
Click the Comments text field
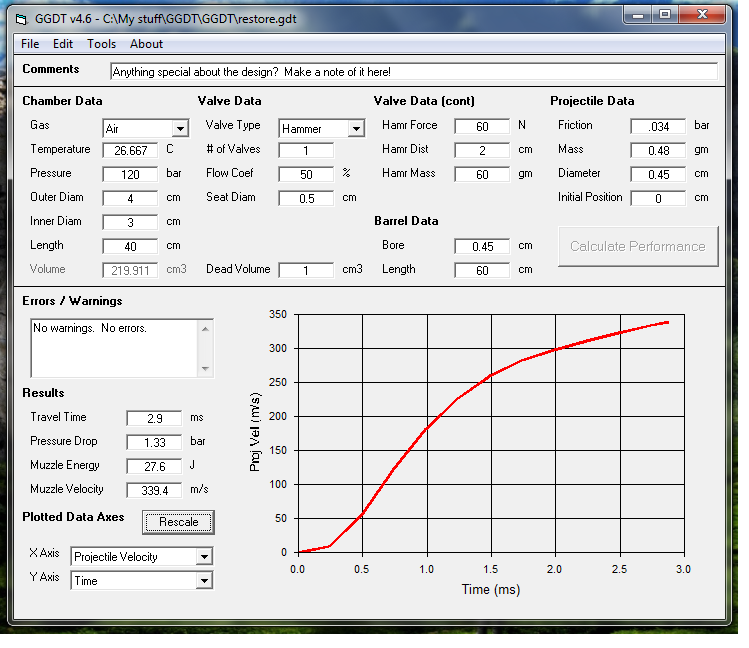click(413, 72)
